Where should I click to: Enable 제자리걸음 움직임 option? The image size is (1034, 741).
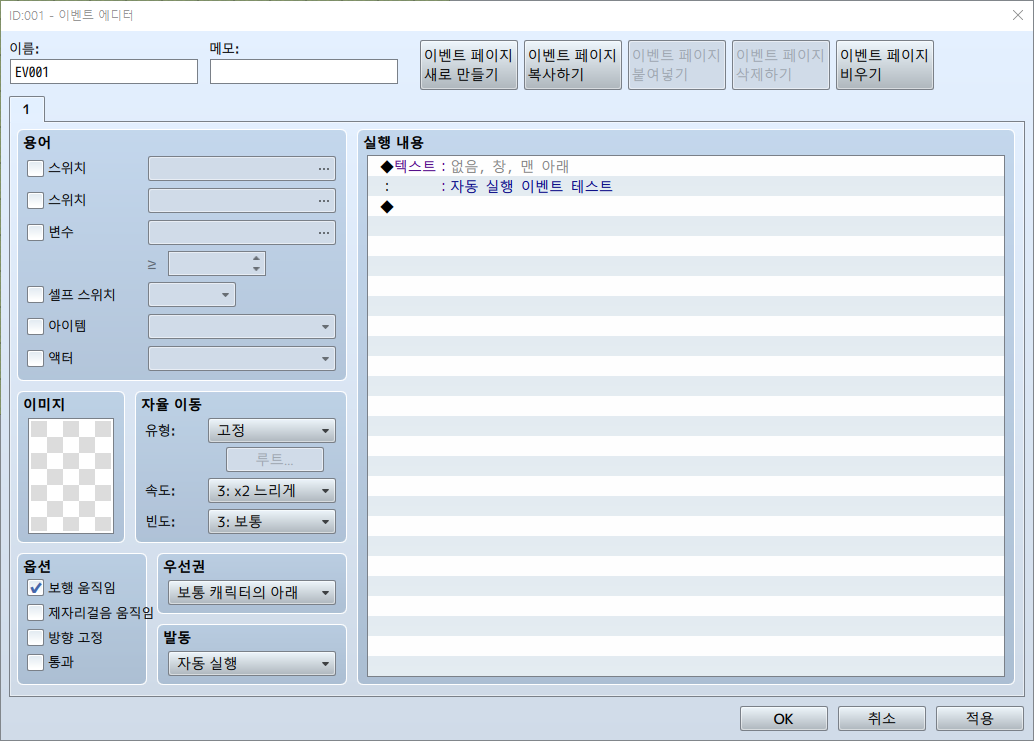point(36,612)
